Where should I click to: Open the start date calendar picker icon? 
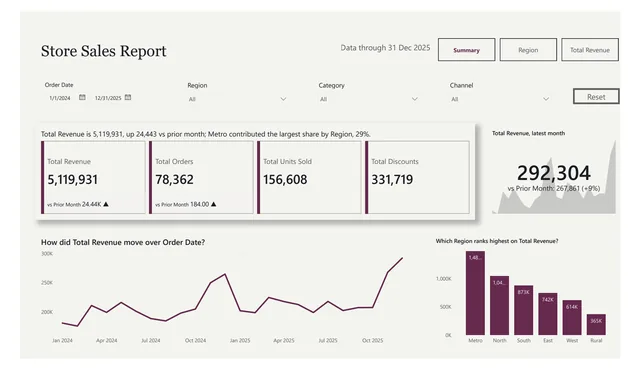[x=82, y=97]
